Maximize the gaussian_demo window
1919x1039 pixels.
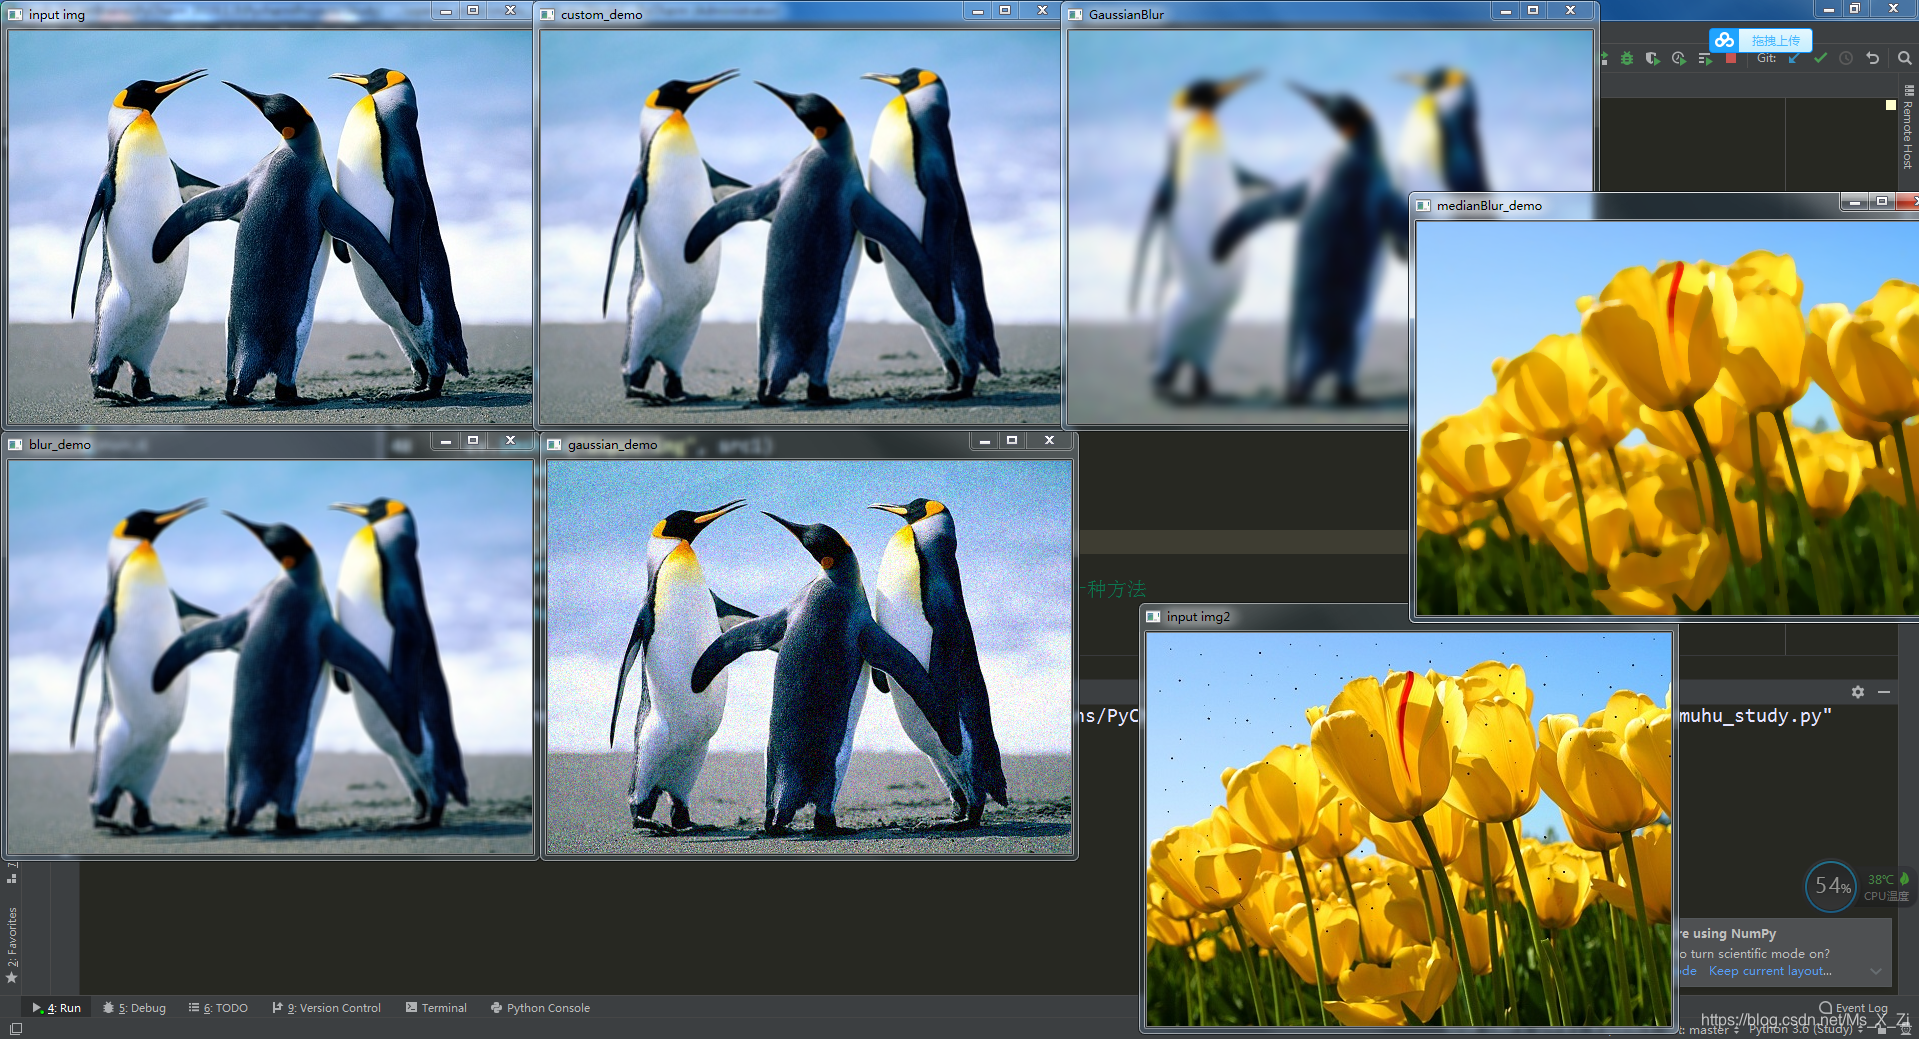1012,440
